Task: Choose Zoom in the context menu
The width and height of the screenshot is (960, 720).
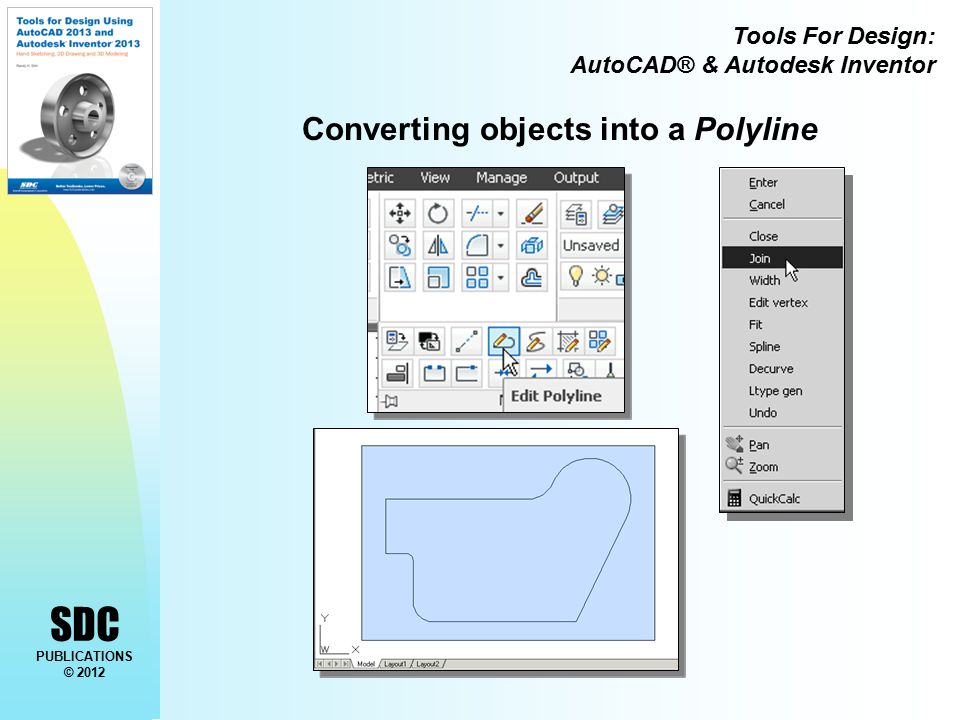Action: [782, 467]
